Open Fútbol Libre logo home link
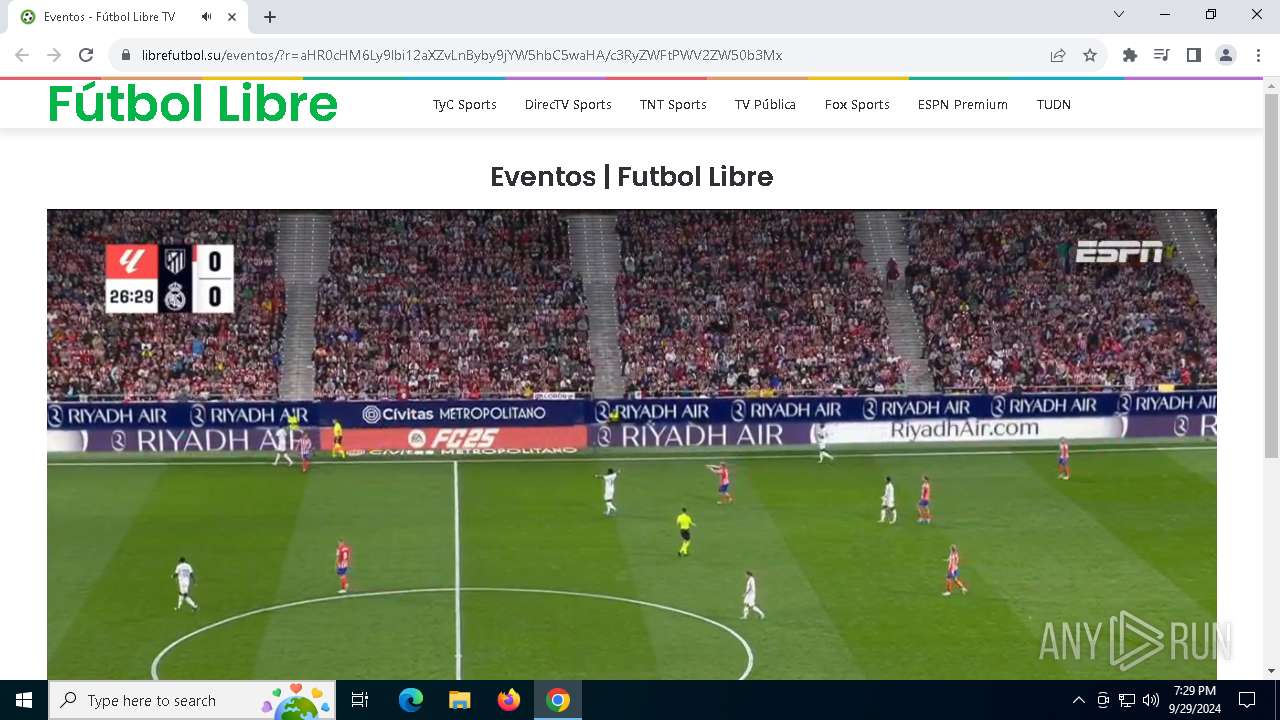The height and width of the screenshot is (720, 1280). [x=193, y=103]
